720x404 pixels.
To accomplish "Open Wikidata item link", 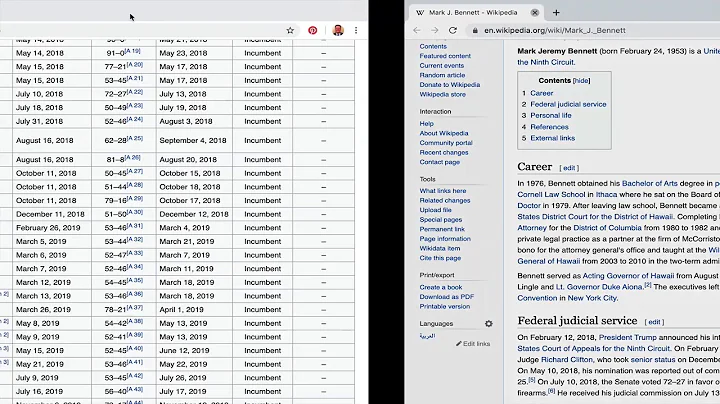I will (x=439, y=248).
